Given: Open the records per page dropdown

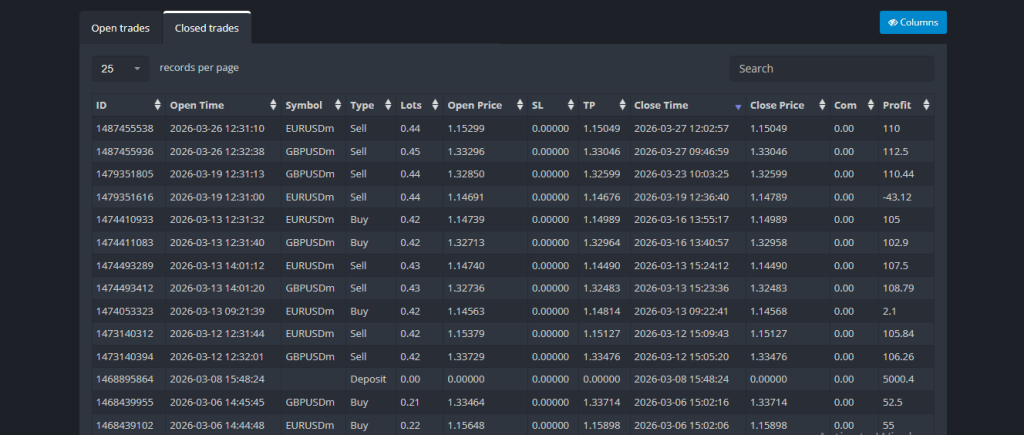Looking at the screenshot, I should tap(121, 69).
